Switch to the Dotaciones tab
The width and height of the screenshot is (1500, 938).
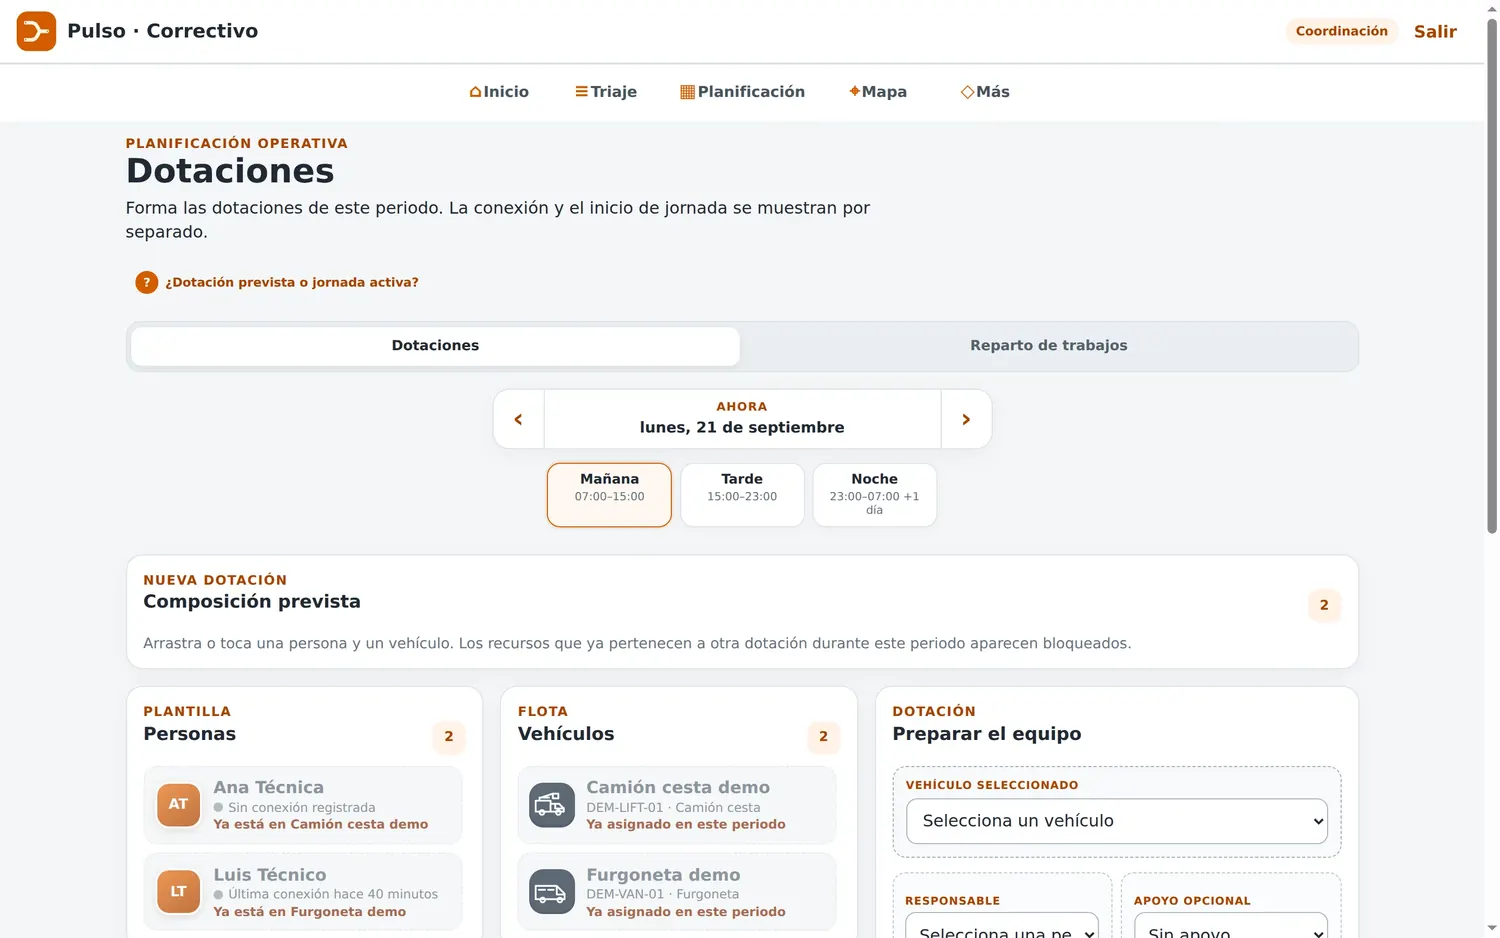coord(435,346)
